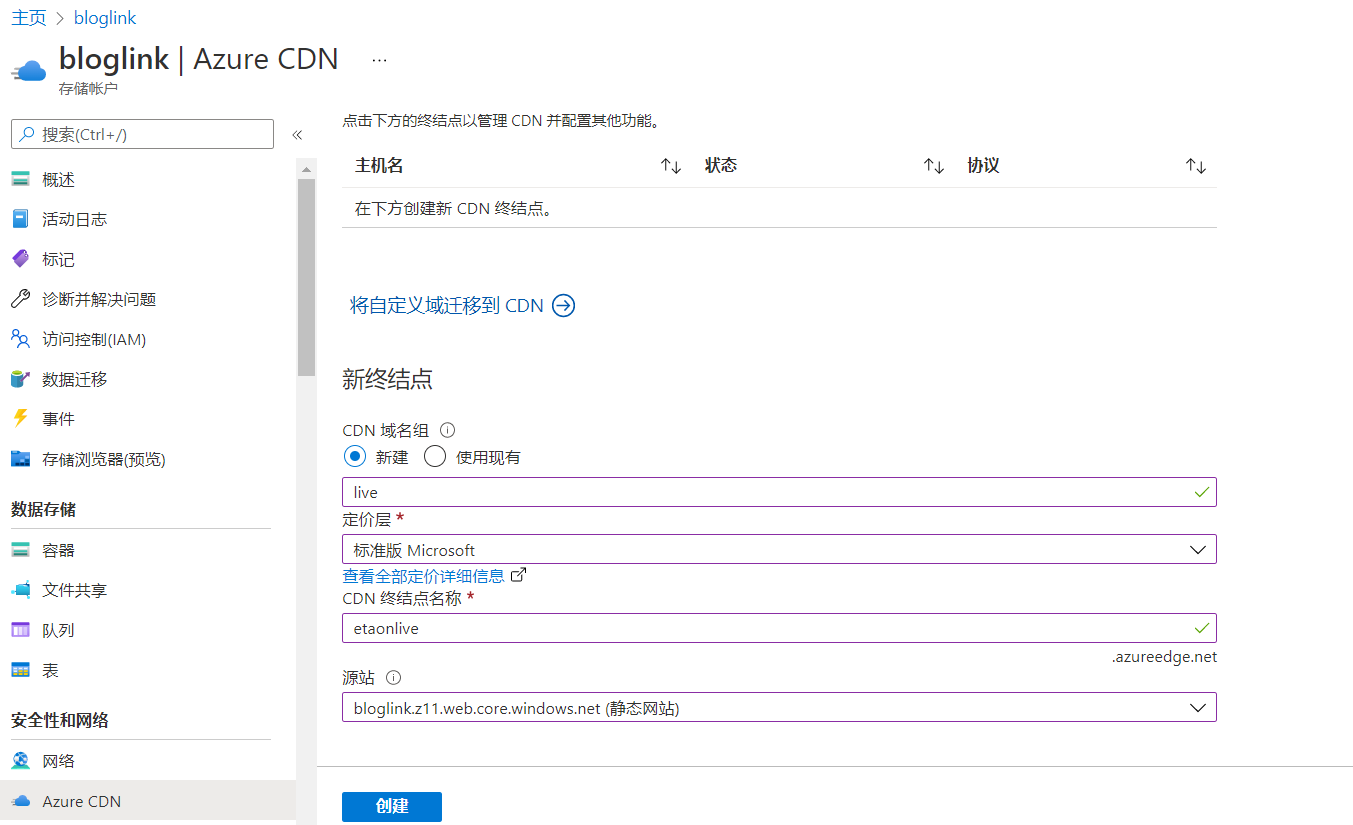
Task: Click the sidebar scrollbar up arrow
Action: [306, 169]
